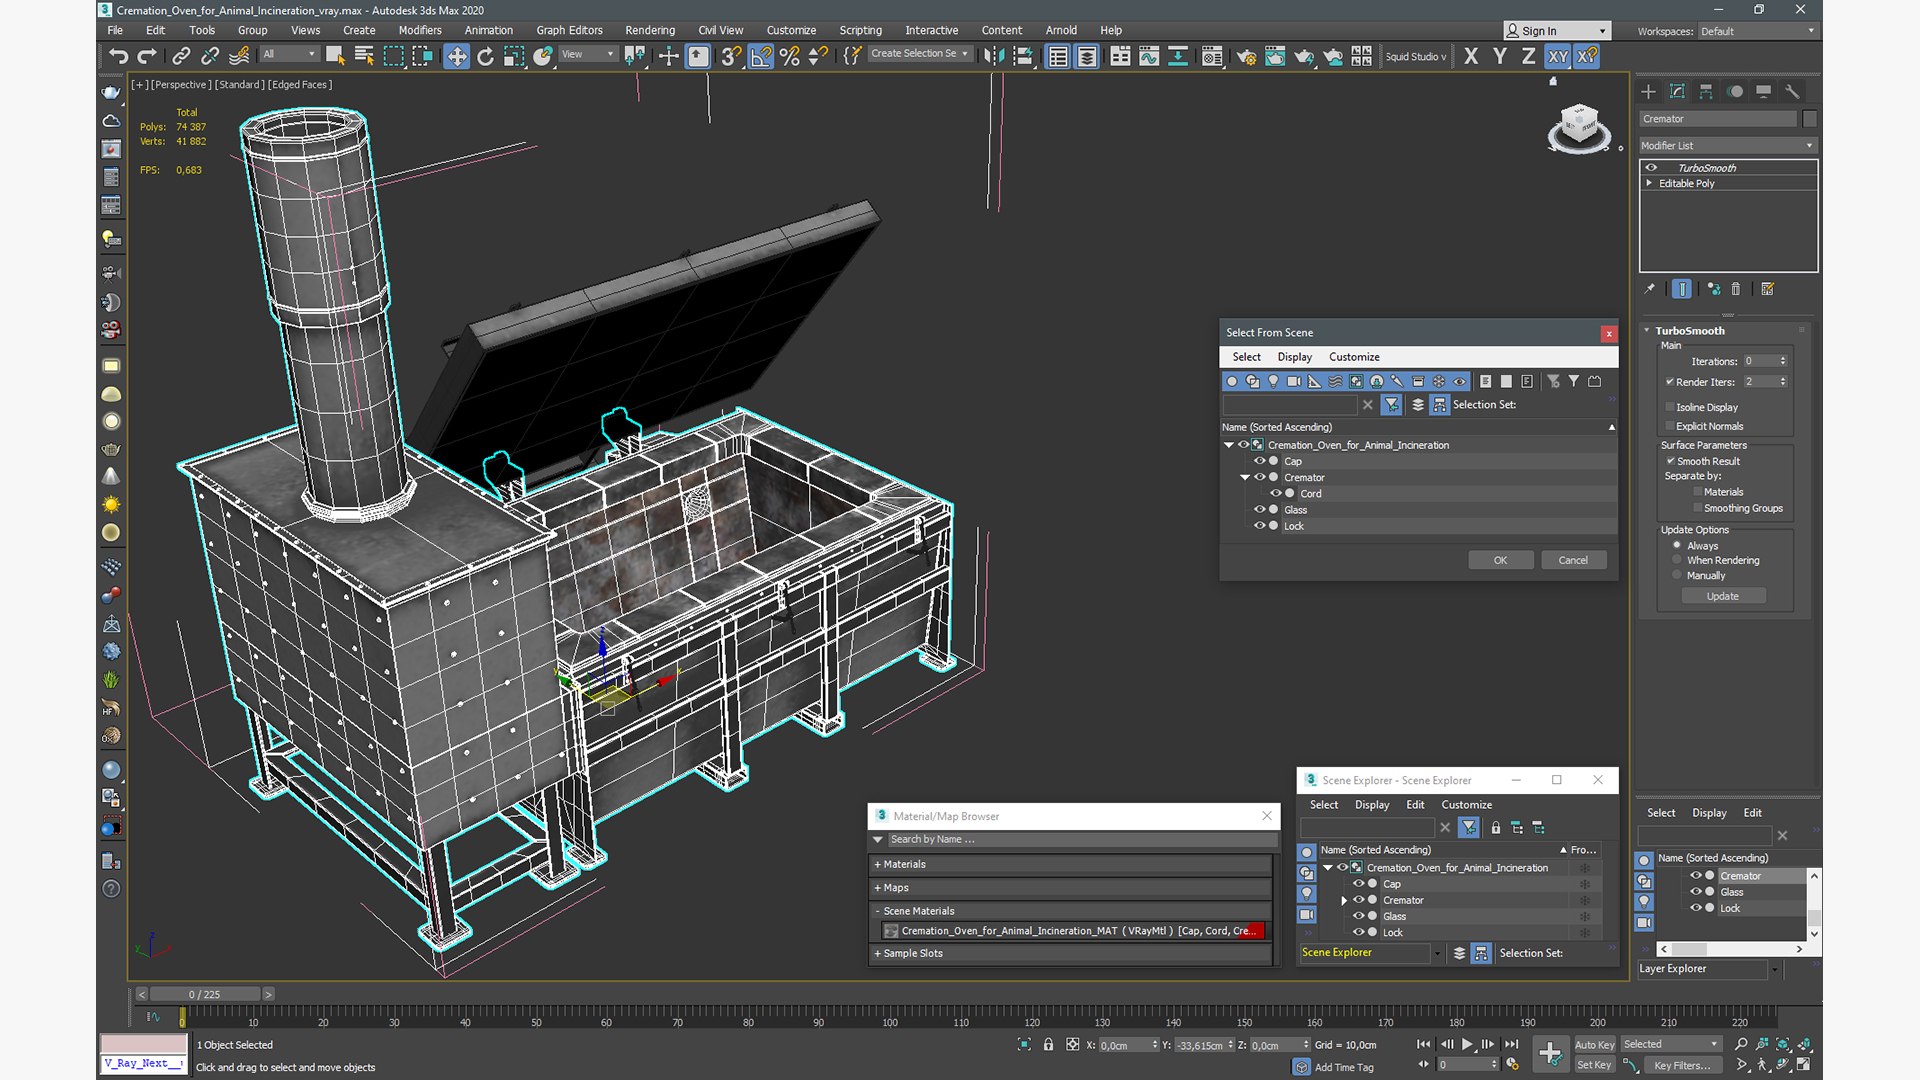Toggle the Smooth Result checkbox
Screen dimensions: 1920x1080
click(1670, 461)
